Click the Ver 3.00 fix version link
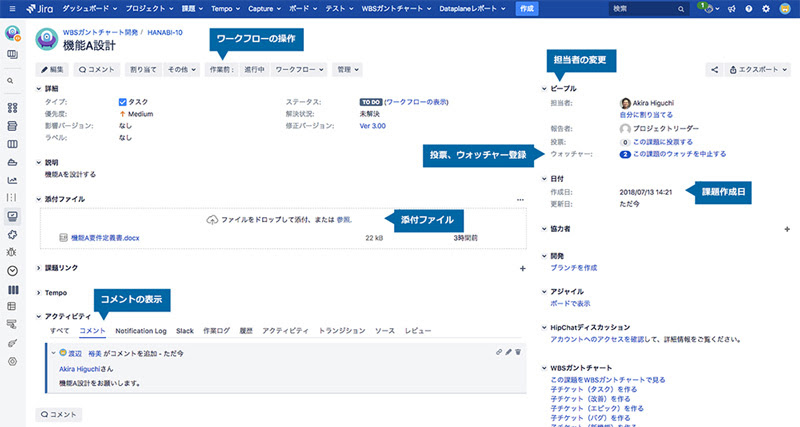The image size is (800, 427). click(372, 126)
